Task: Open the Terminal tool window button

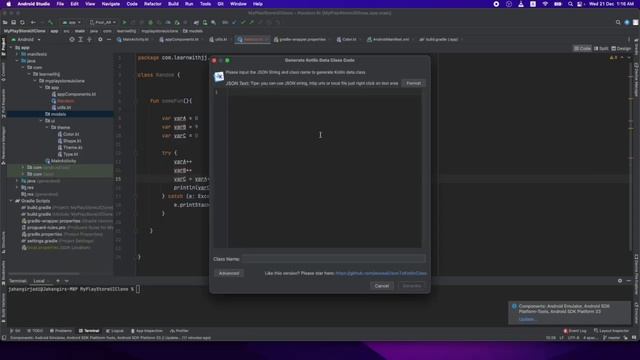Action: tap(89, 331)
